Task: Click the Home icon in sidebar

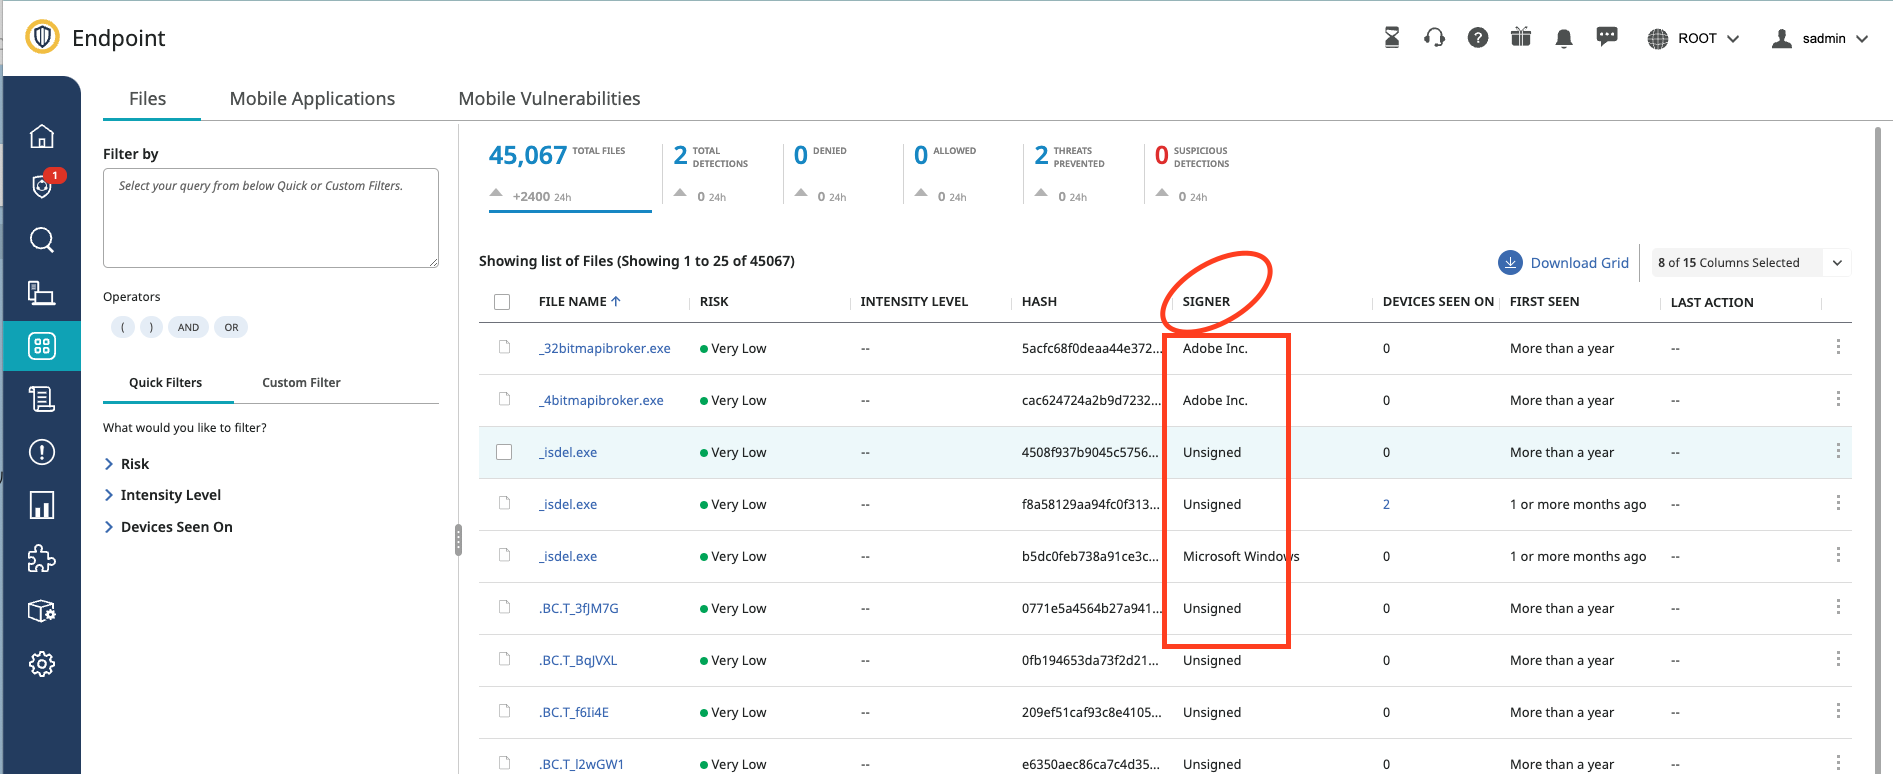Action: tap(41, 136)
